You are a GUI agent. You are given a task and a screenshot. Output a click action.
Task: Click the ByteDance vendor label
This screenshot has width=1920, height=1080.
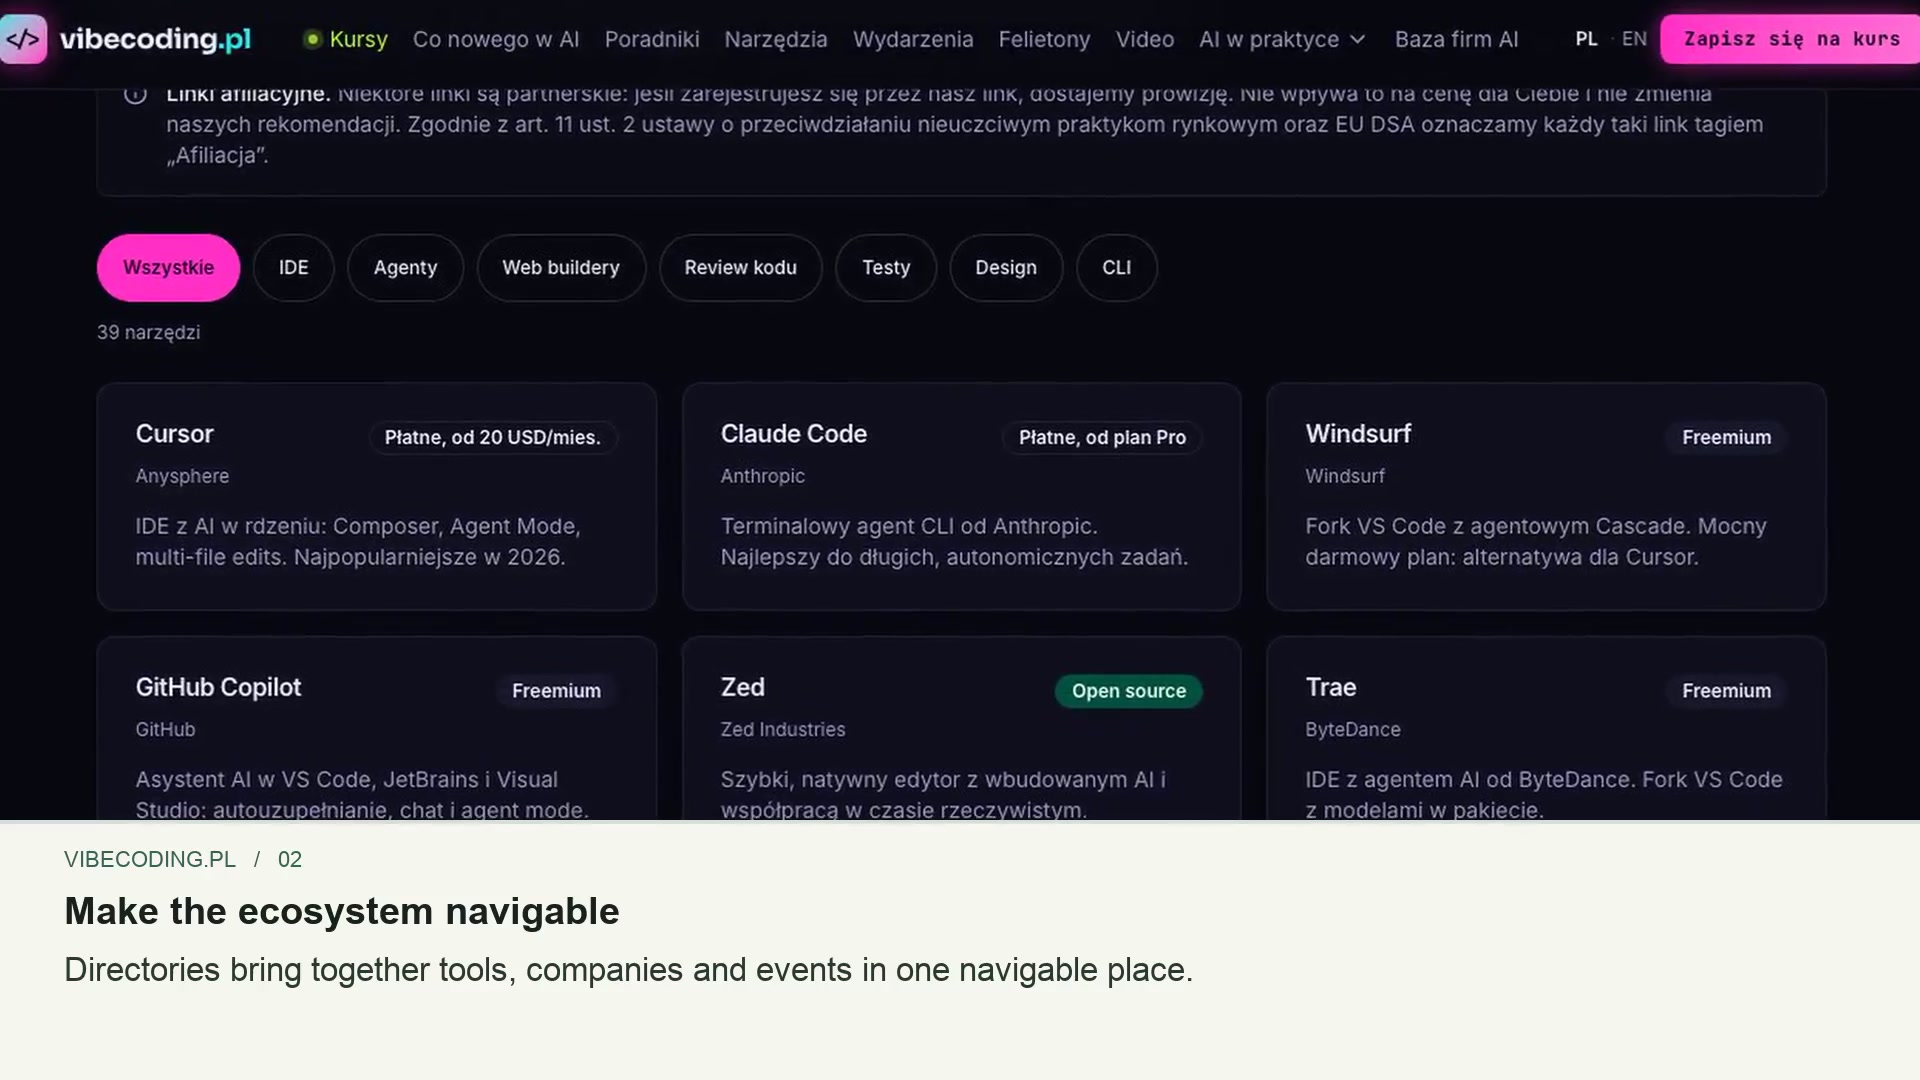(1352, 730)
